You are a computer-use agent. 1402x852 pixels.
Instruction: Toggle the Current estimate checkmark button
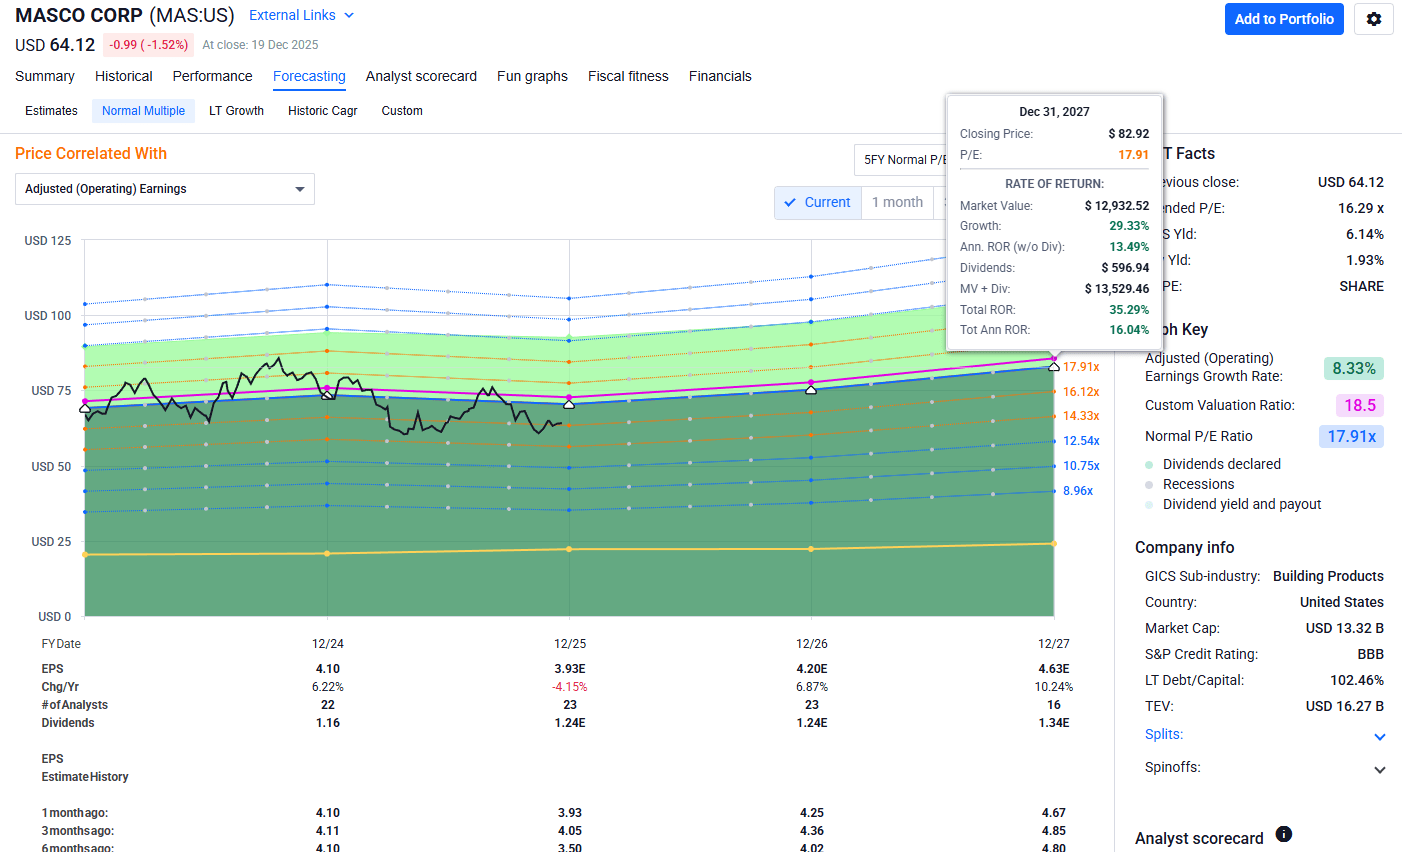(x=817, y=202)
